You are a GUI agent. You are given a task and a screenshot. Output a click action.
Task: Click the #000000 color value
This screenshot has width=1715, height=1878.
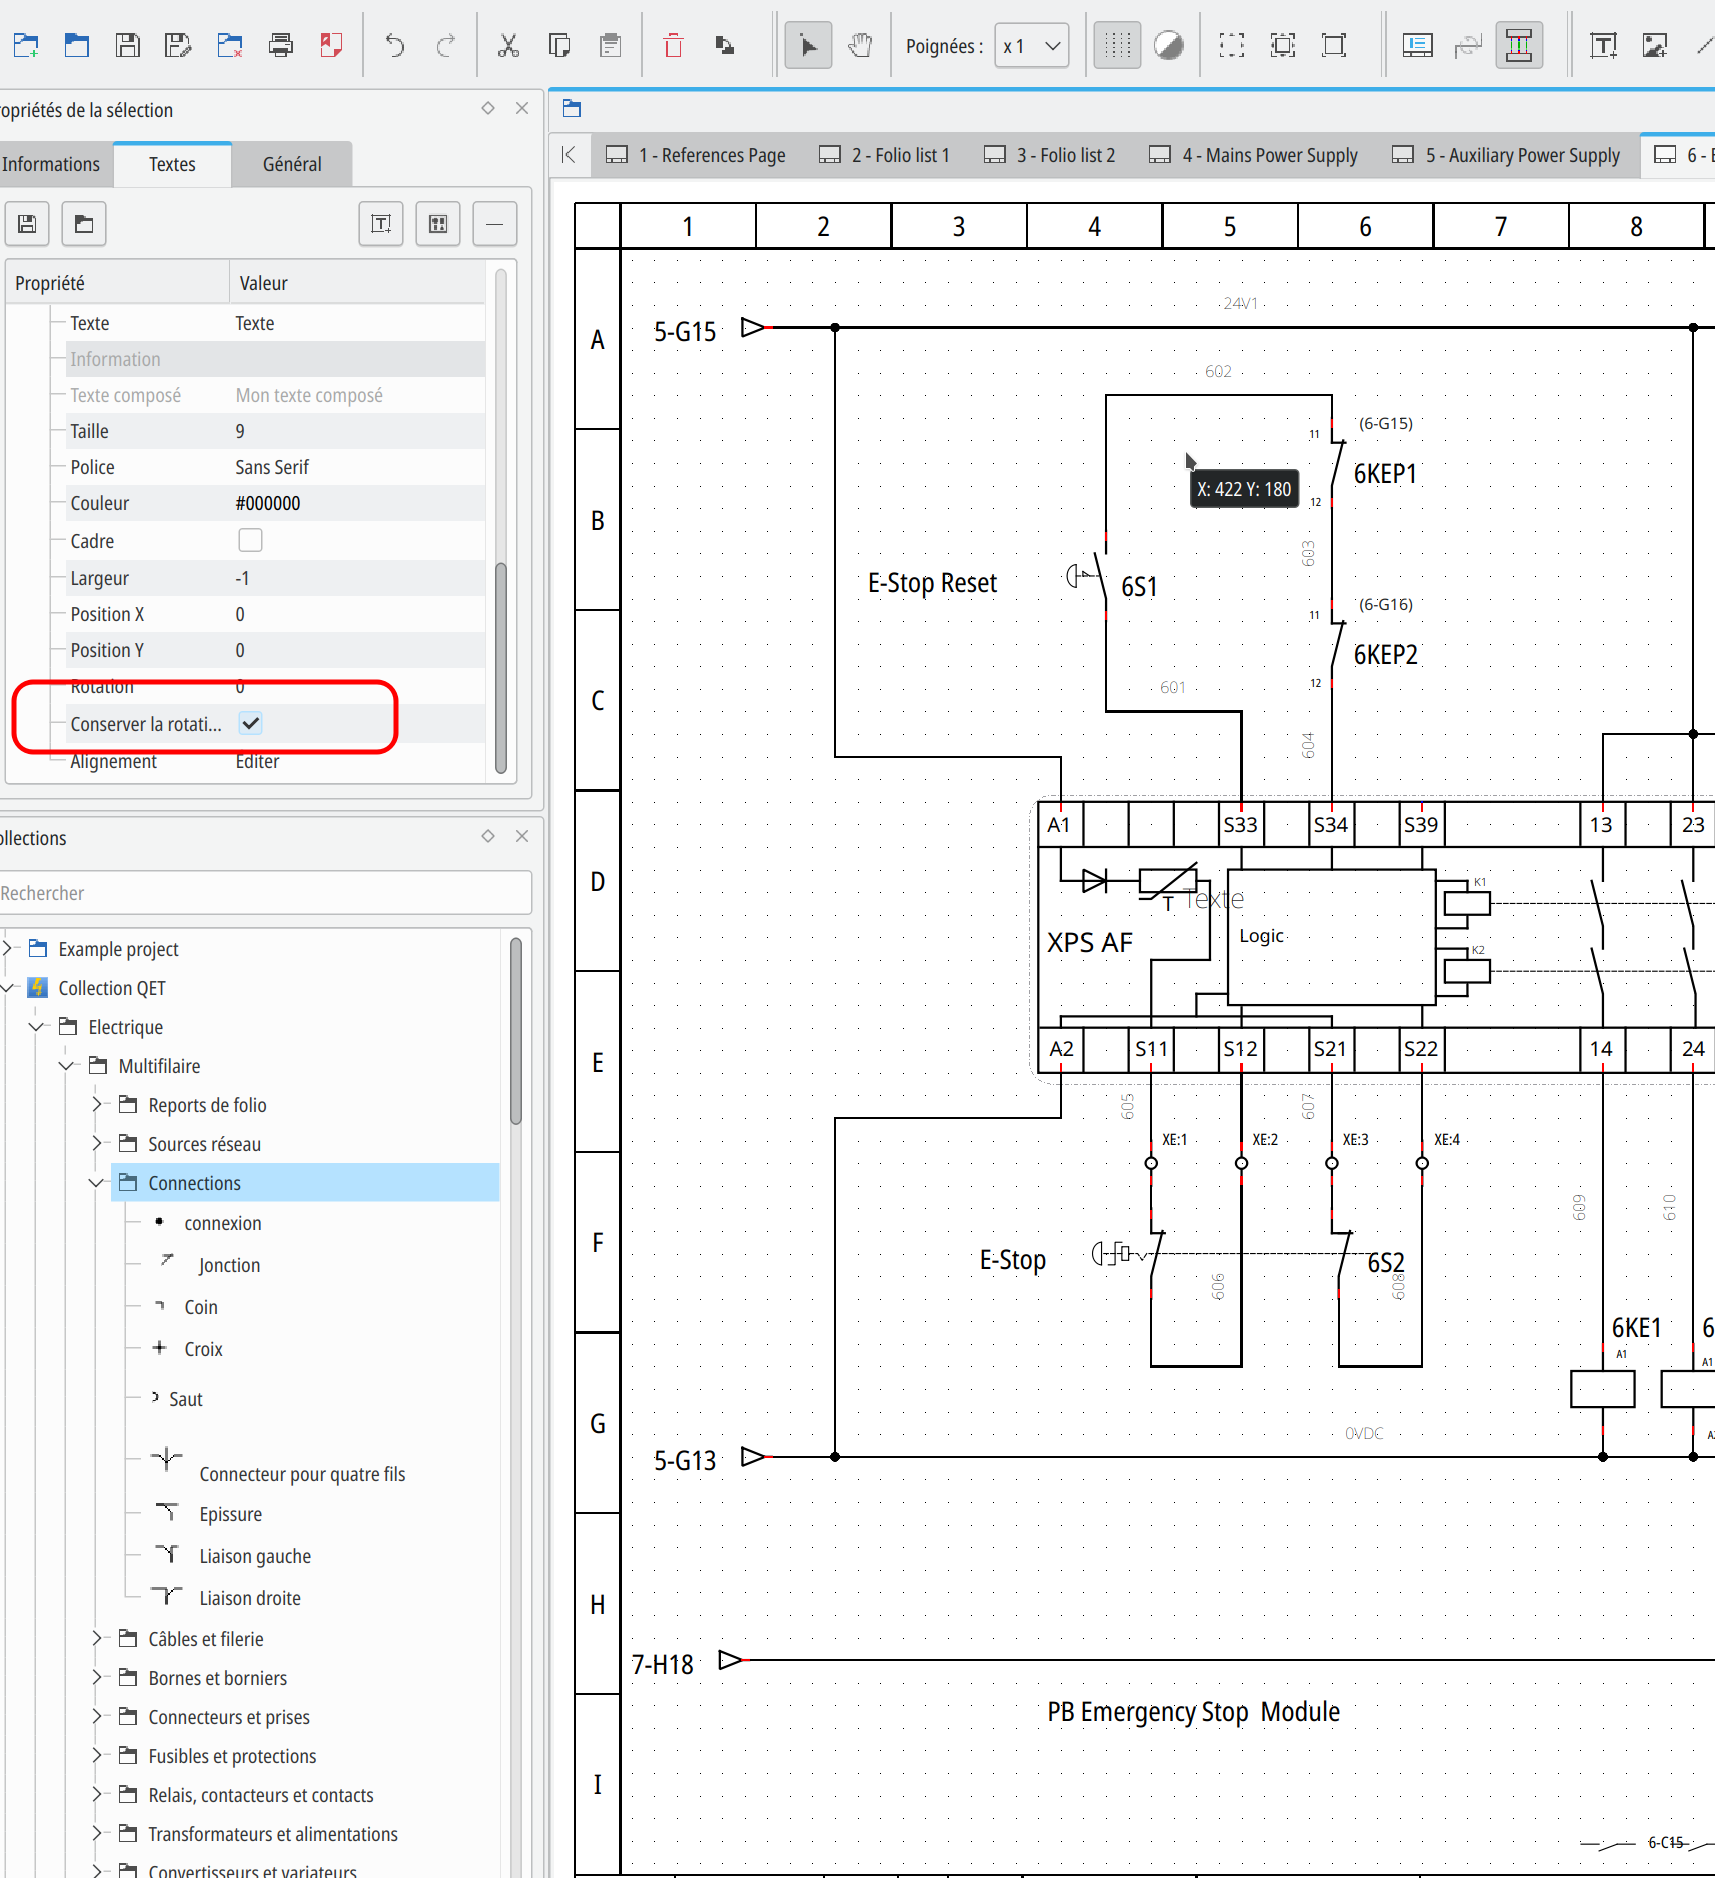point(268,503)
